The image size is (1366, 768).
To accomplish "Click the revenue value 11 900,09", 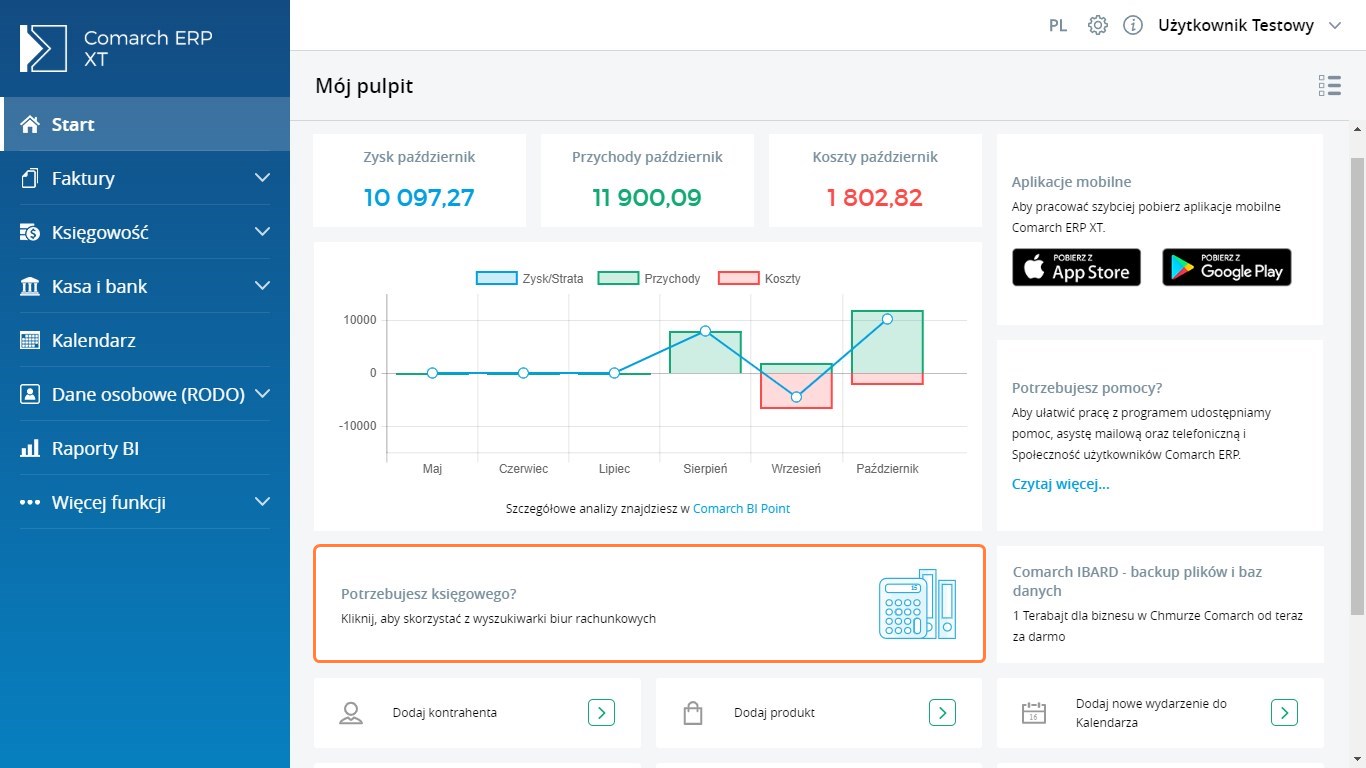I will click(647, 198).
